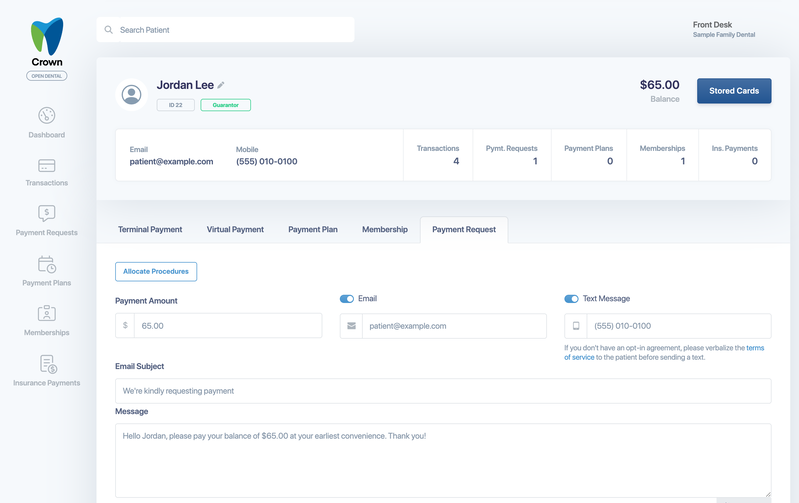Click the Stored Cards button

(734, 91)
